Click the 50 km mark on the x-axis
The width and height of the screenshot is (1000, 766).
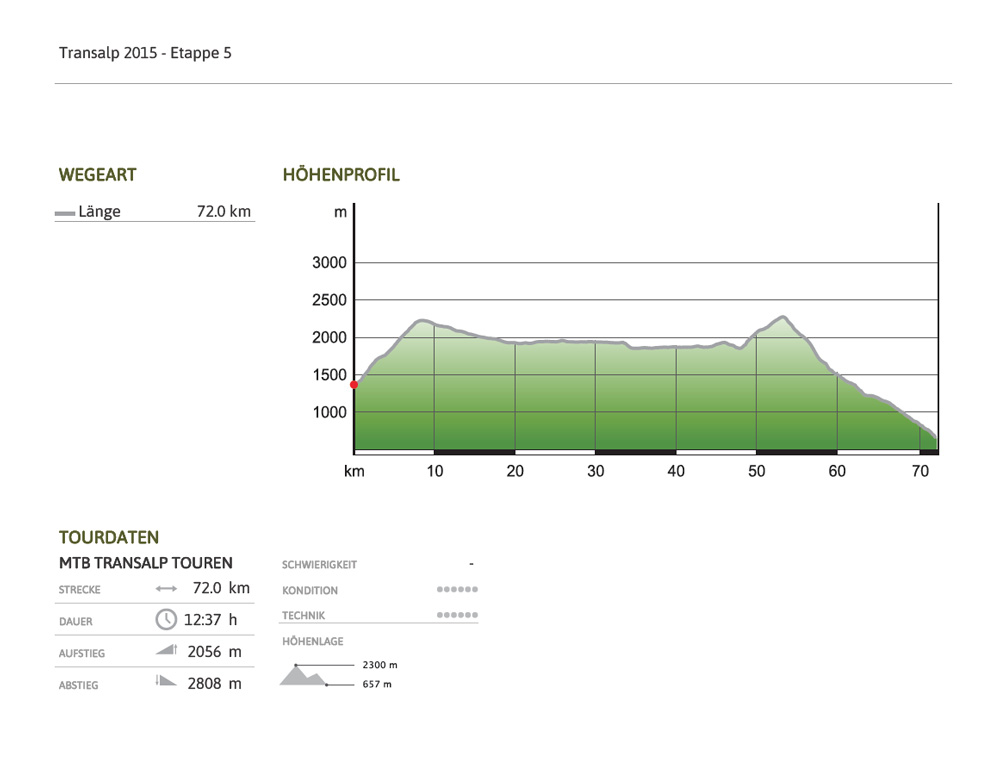[x=756, y=471]
